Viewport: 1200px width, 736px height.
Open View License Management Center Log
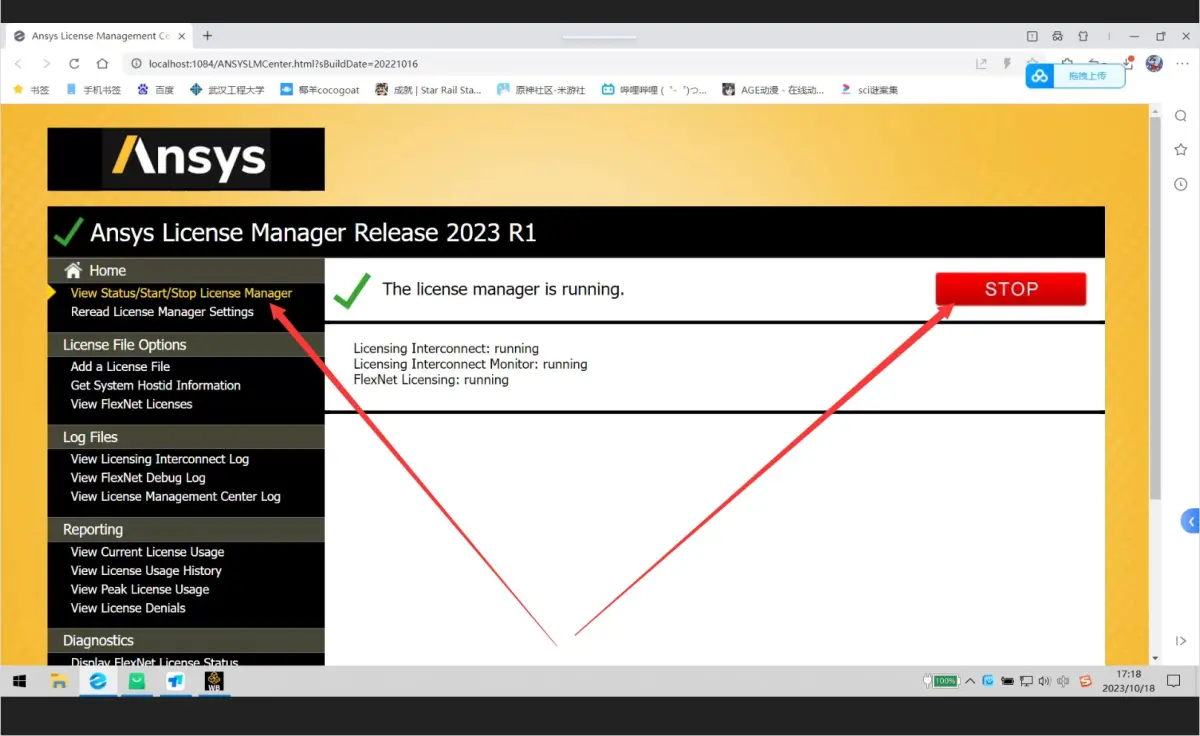(x=175, y=497)
